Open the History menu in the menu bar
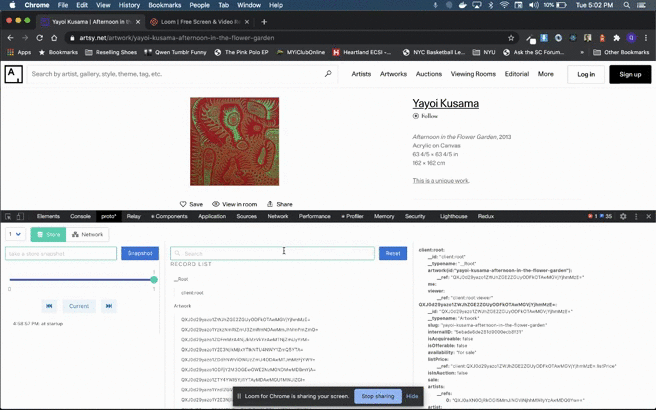This screenshot has height=410, width=656. coord(129,5)
